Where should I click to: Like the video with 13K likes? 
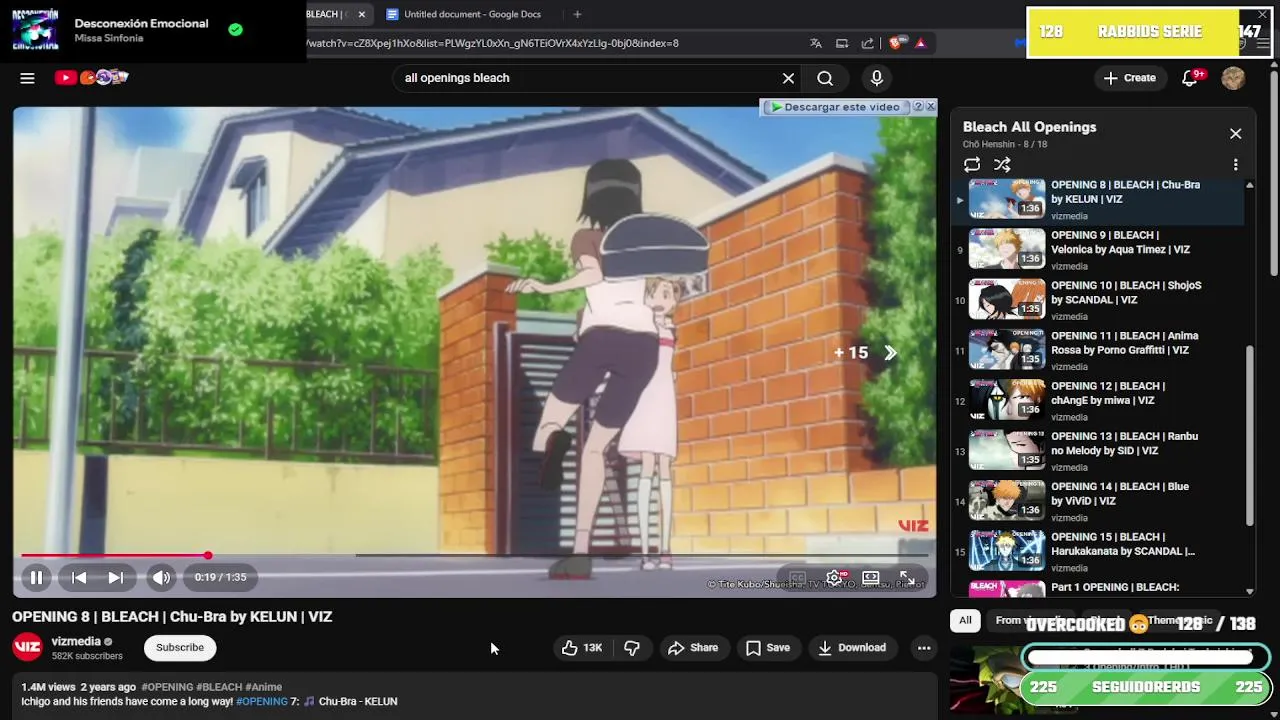tap(582, 648)
